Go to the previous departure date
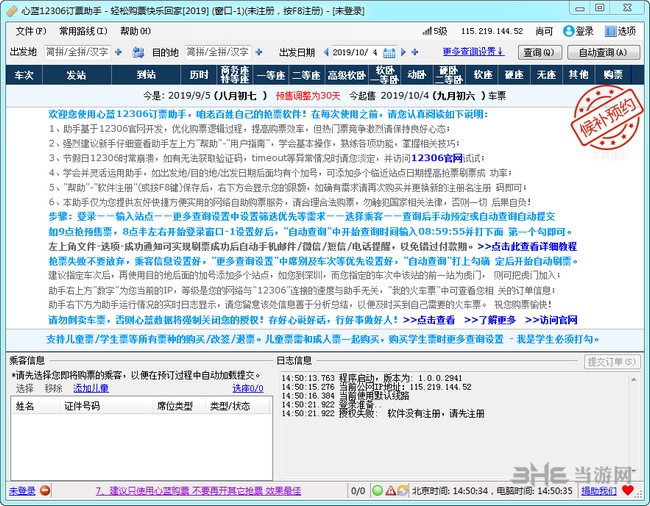 [326, 52]
